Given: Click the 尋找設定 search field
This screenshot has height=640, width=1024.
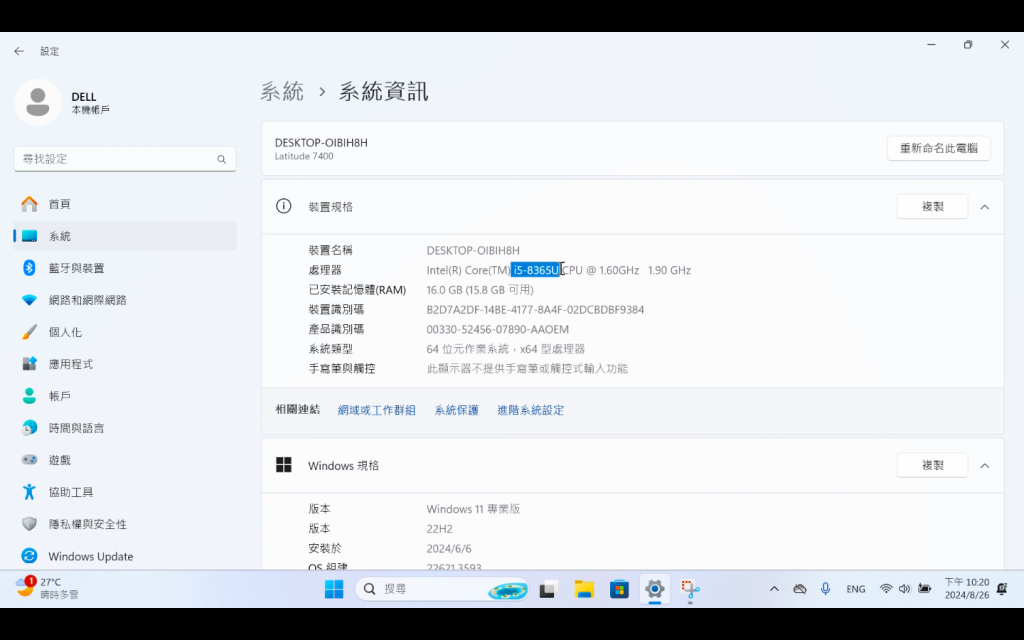Looking at the screenshot, I should [125, 159].
